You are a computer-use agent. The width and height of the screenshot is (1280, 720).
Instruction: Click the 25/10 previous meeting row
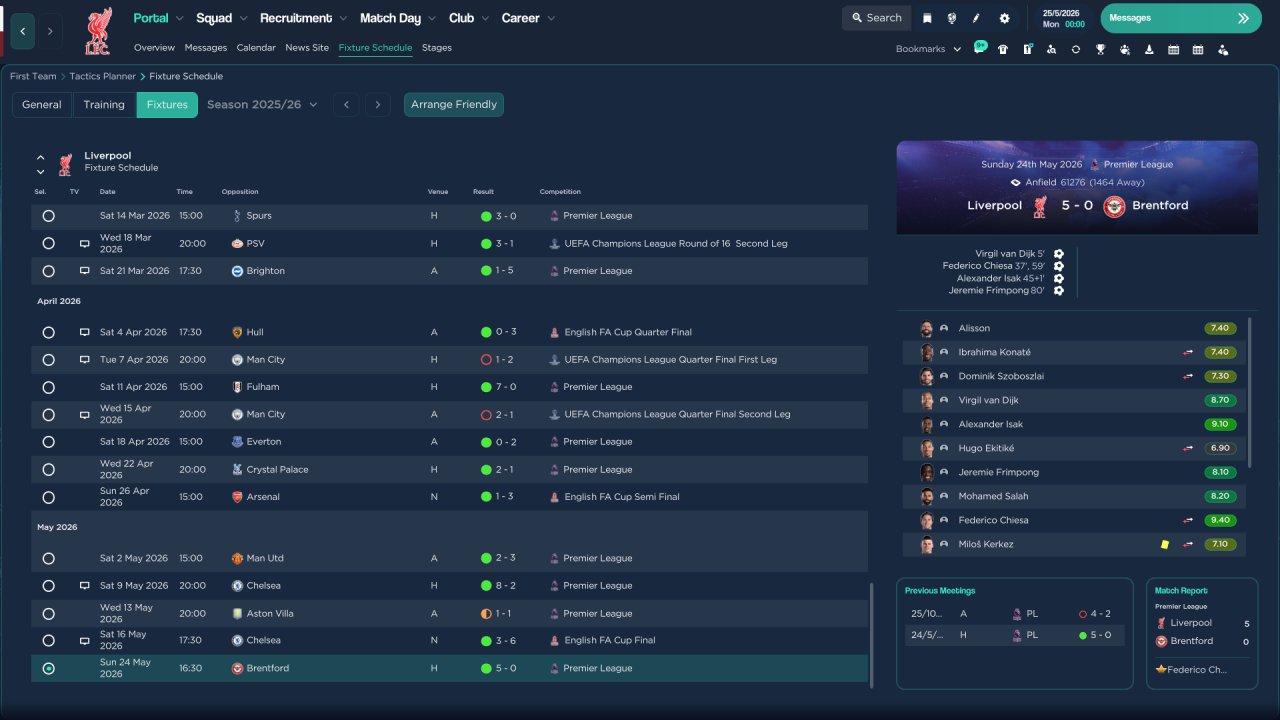[1014, 614]
